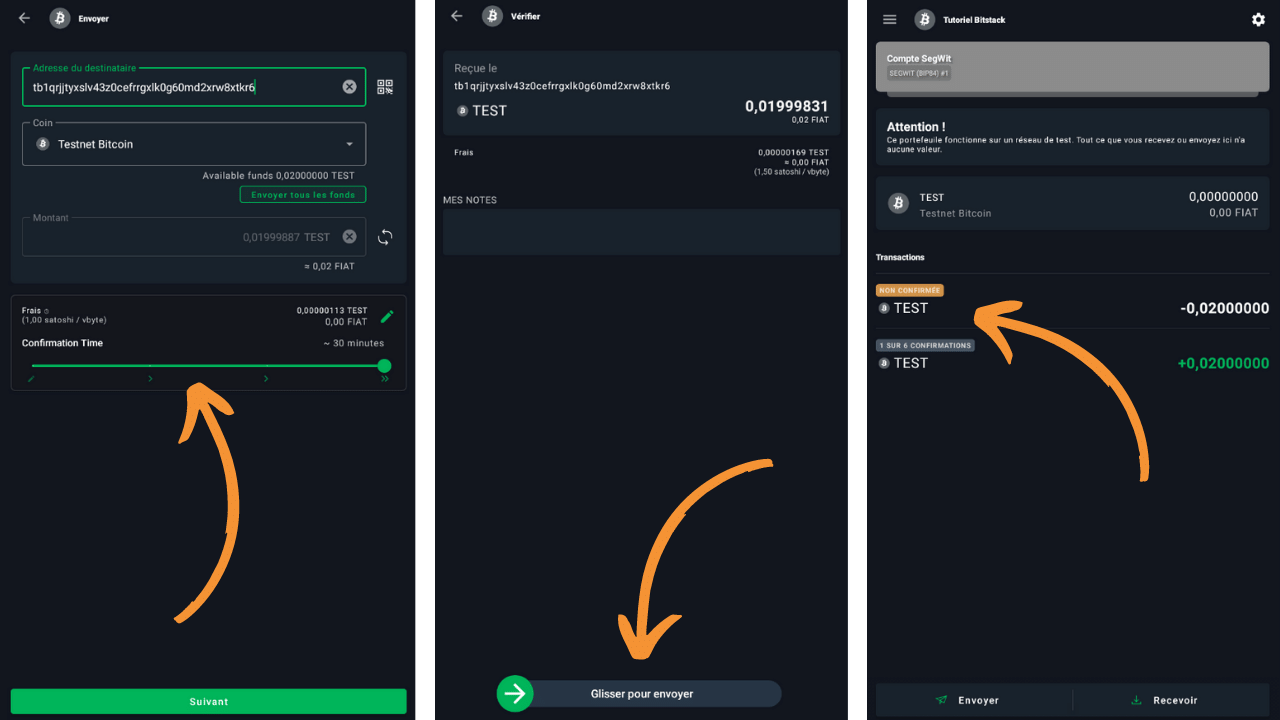1280x720 pixels.
Task: Click the green arrow send slider knob
Action: click(515, 693)
